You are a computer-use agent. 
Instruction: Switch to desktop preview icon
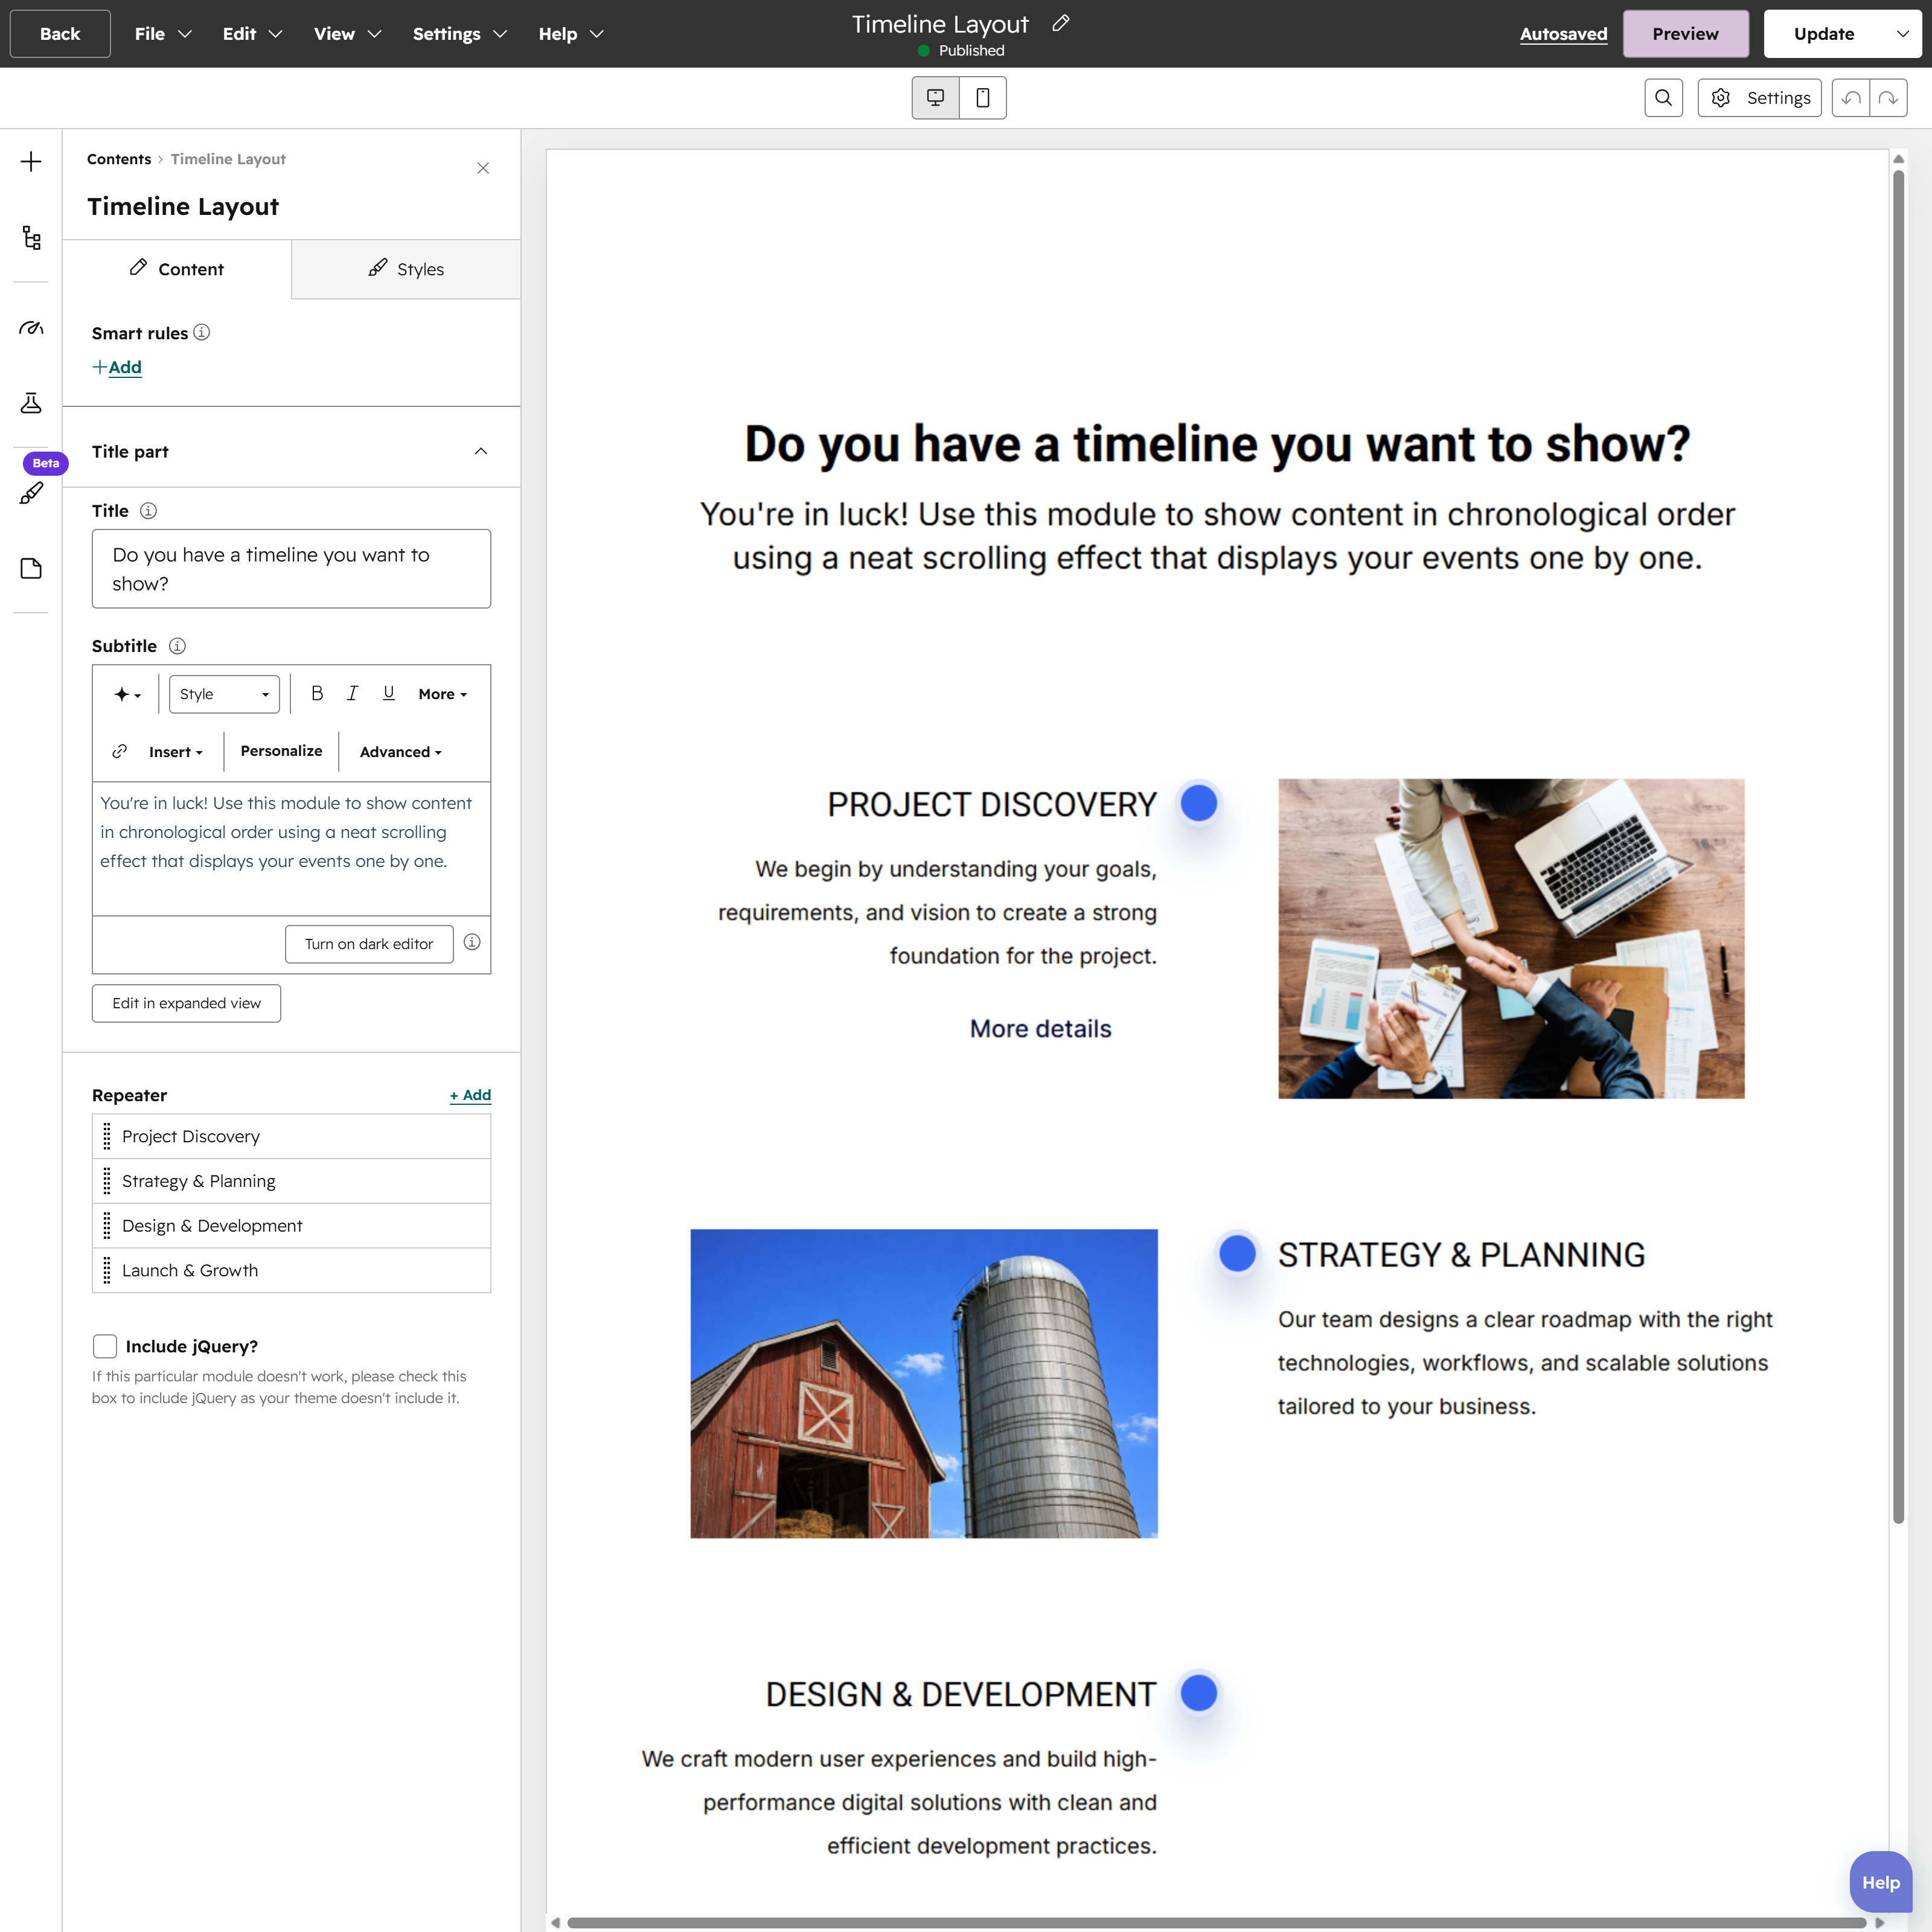tap(935, 98)
